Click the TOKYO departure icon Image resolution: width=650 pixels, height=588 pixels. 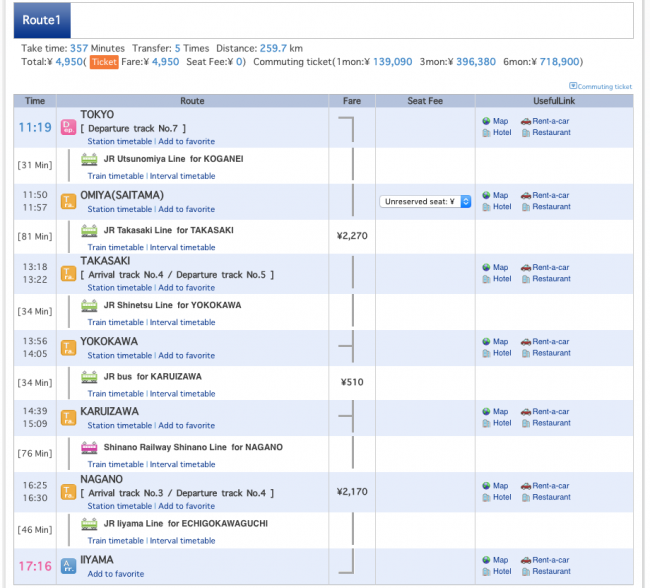tap(68, 127)
